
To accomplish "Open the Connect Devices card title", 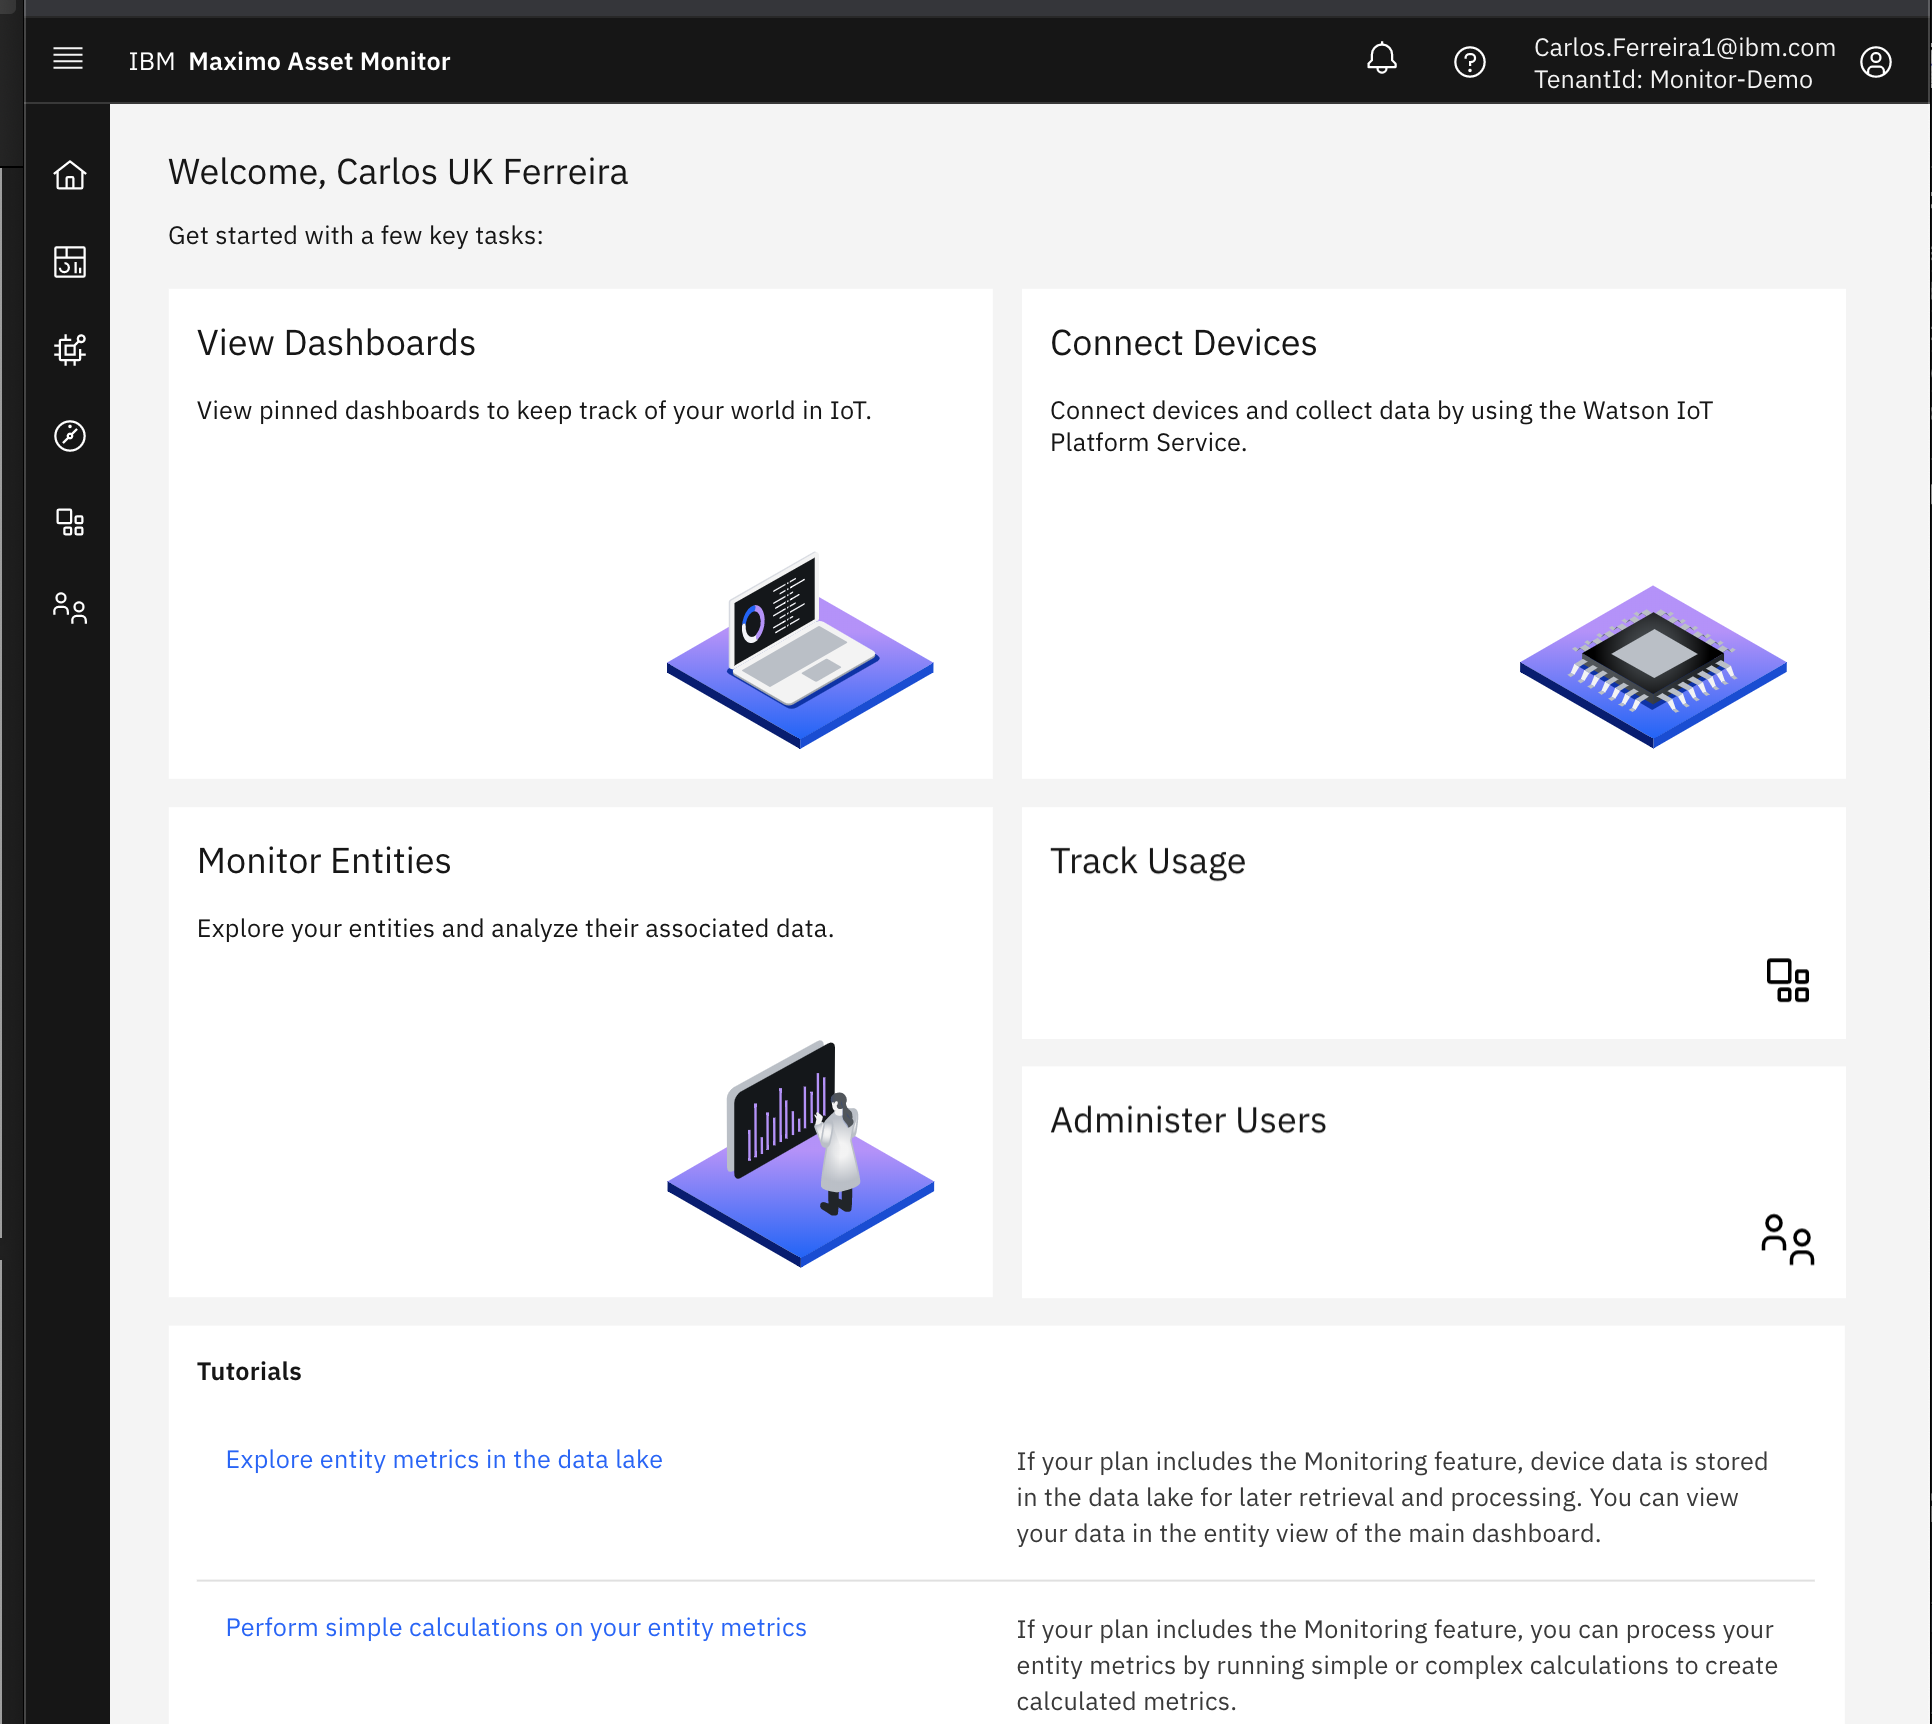I will pyautogui.click(x=1183, y=343).
